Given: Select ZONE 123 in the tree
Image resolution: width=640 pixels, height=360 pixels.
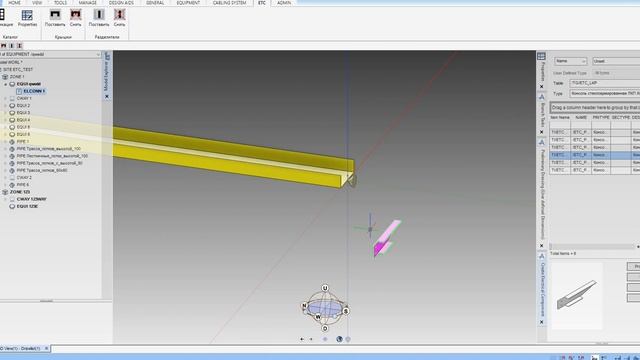Looking at the screenshot, I should pyautogui.click(x=20, y=192).
